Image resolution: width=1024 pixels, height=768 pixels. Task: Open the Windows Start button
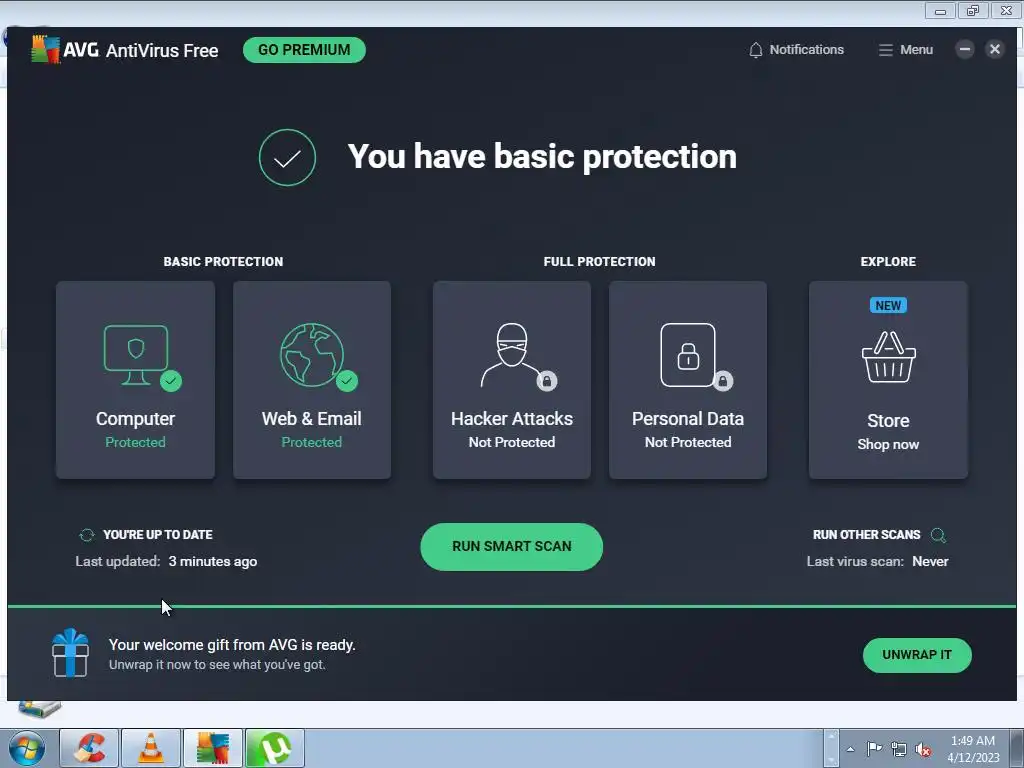point(27,748)
